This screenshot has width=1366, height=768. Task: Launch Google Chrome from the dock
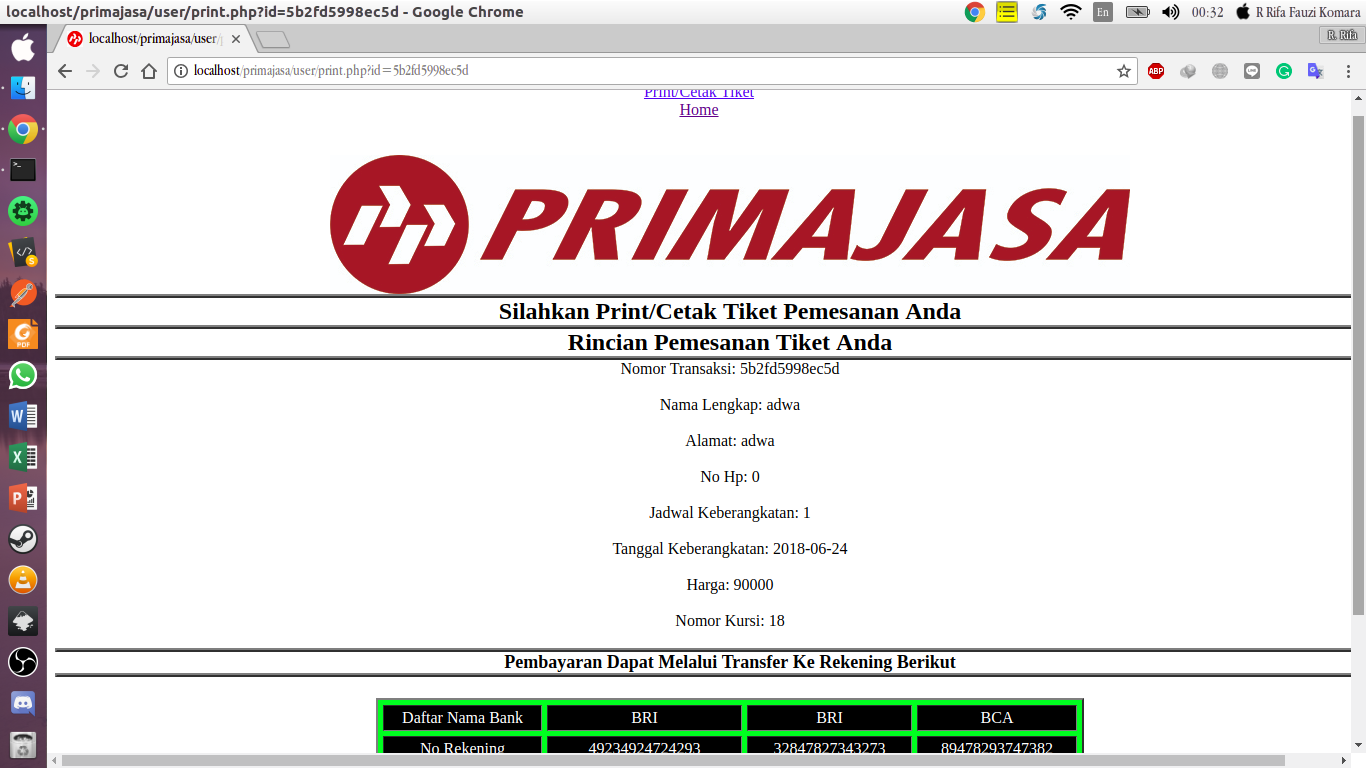point(23,129)
